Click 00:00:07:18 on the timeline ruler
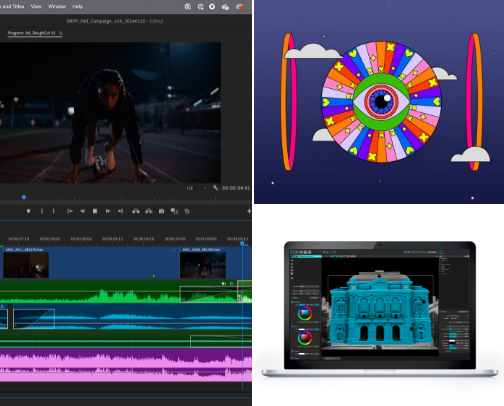The width and height of the screenshot is (504, 406). pos(19,239)
